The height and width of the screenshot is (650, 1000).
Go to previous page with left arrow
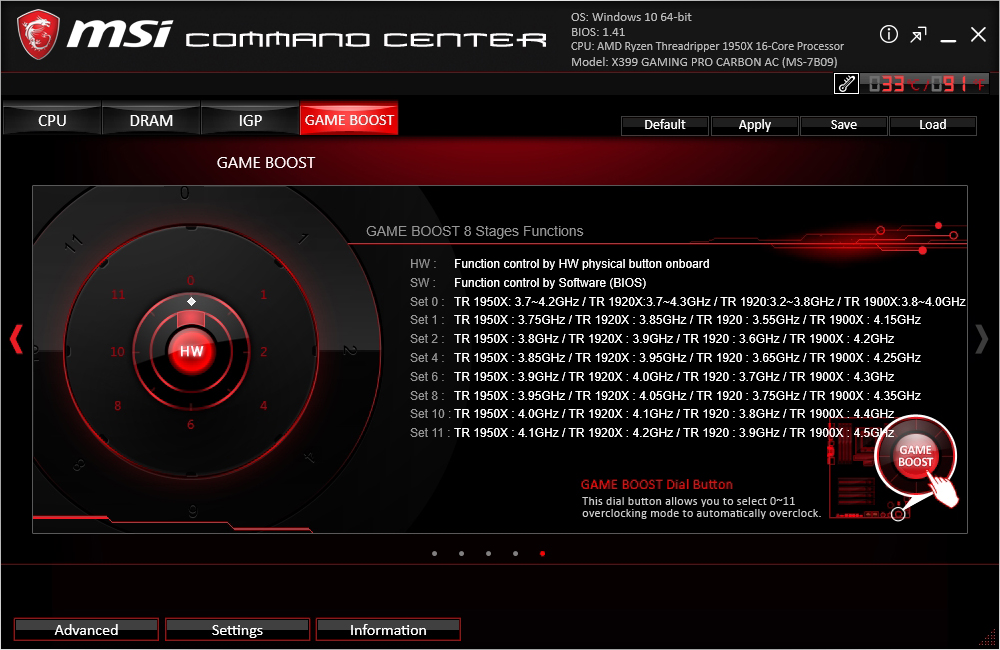(x=16, y=339)
